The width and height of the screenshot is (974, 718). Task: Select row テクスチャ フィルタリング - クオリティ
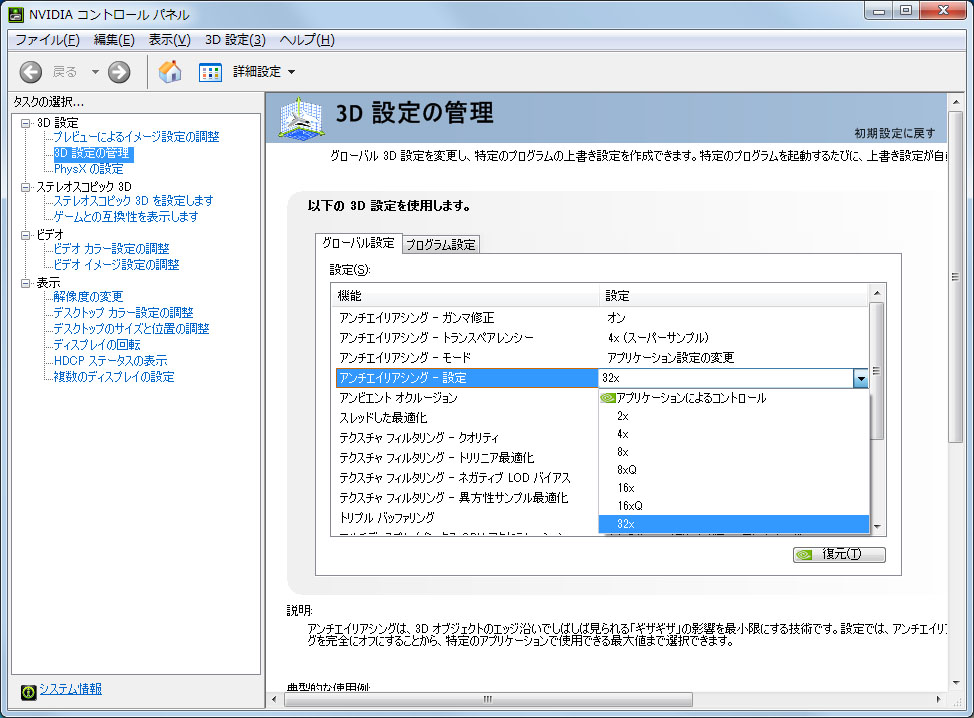click(465, 438)
